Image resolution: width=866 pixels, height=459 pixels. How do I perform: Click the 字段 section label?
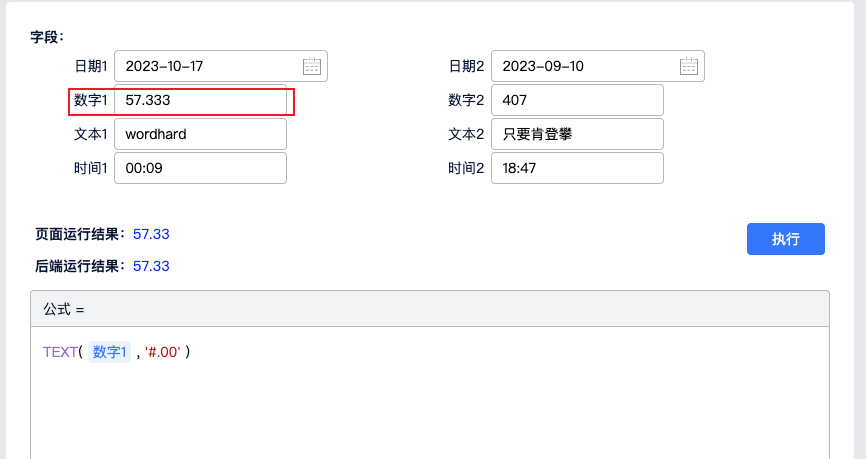click(x=47, y=36)
